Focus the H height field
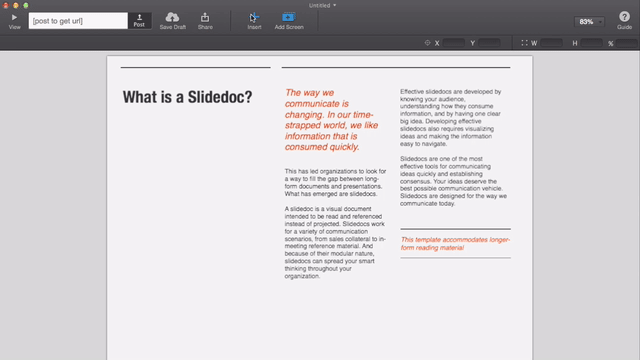 (591, 43)
